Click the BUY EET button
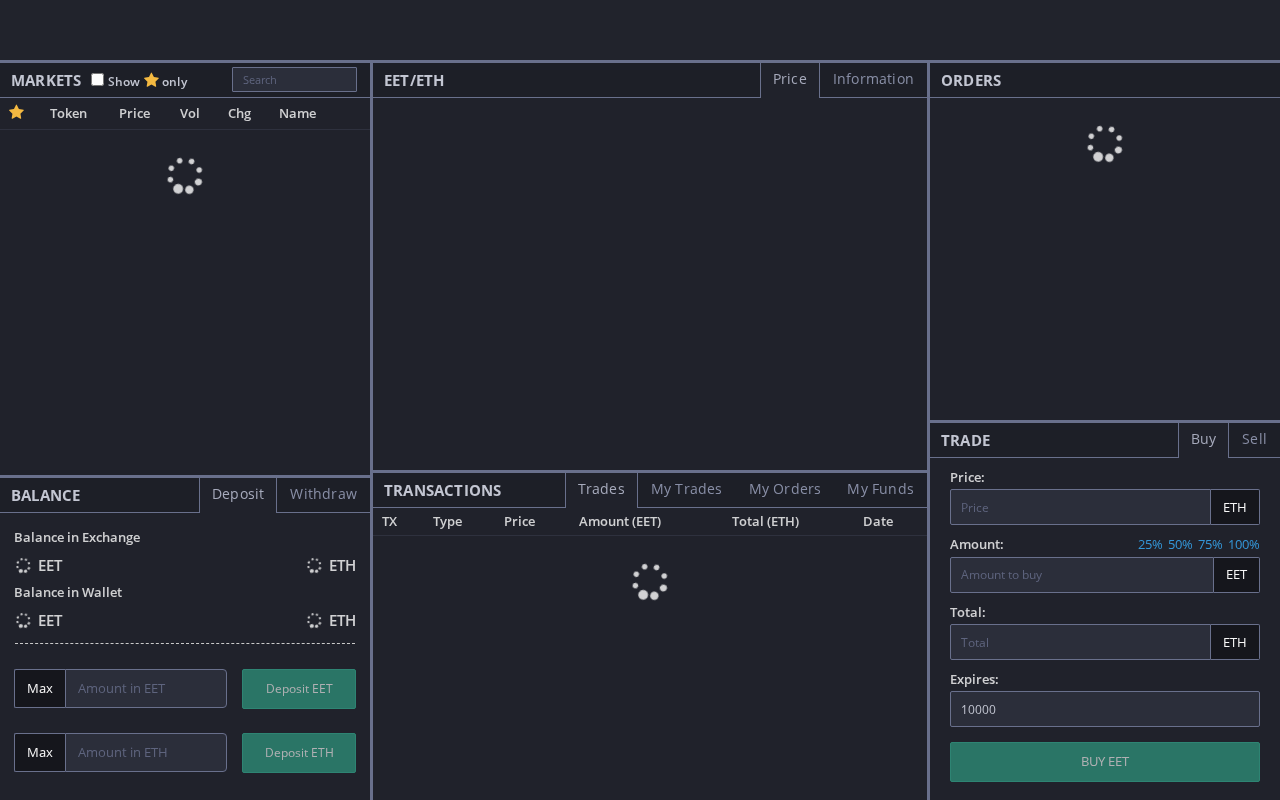Image resolution: width=1280 pixels, height=800 pixels. point(1104,762)
